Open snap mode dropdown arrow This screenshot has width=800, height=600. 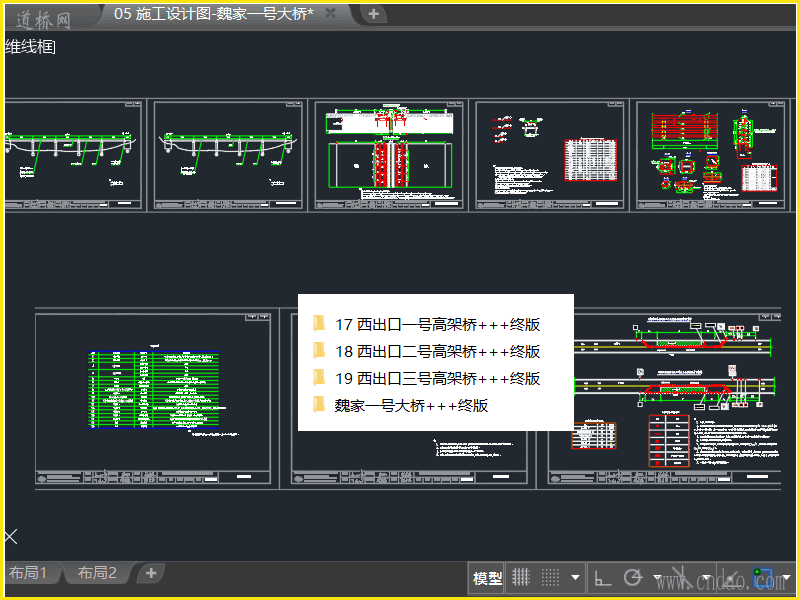(x=575, y=578)
